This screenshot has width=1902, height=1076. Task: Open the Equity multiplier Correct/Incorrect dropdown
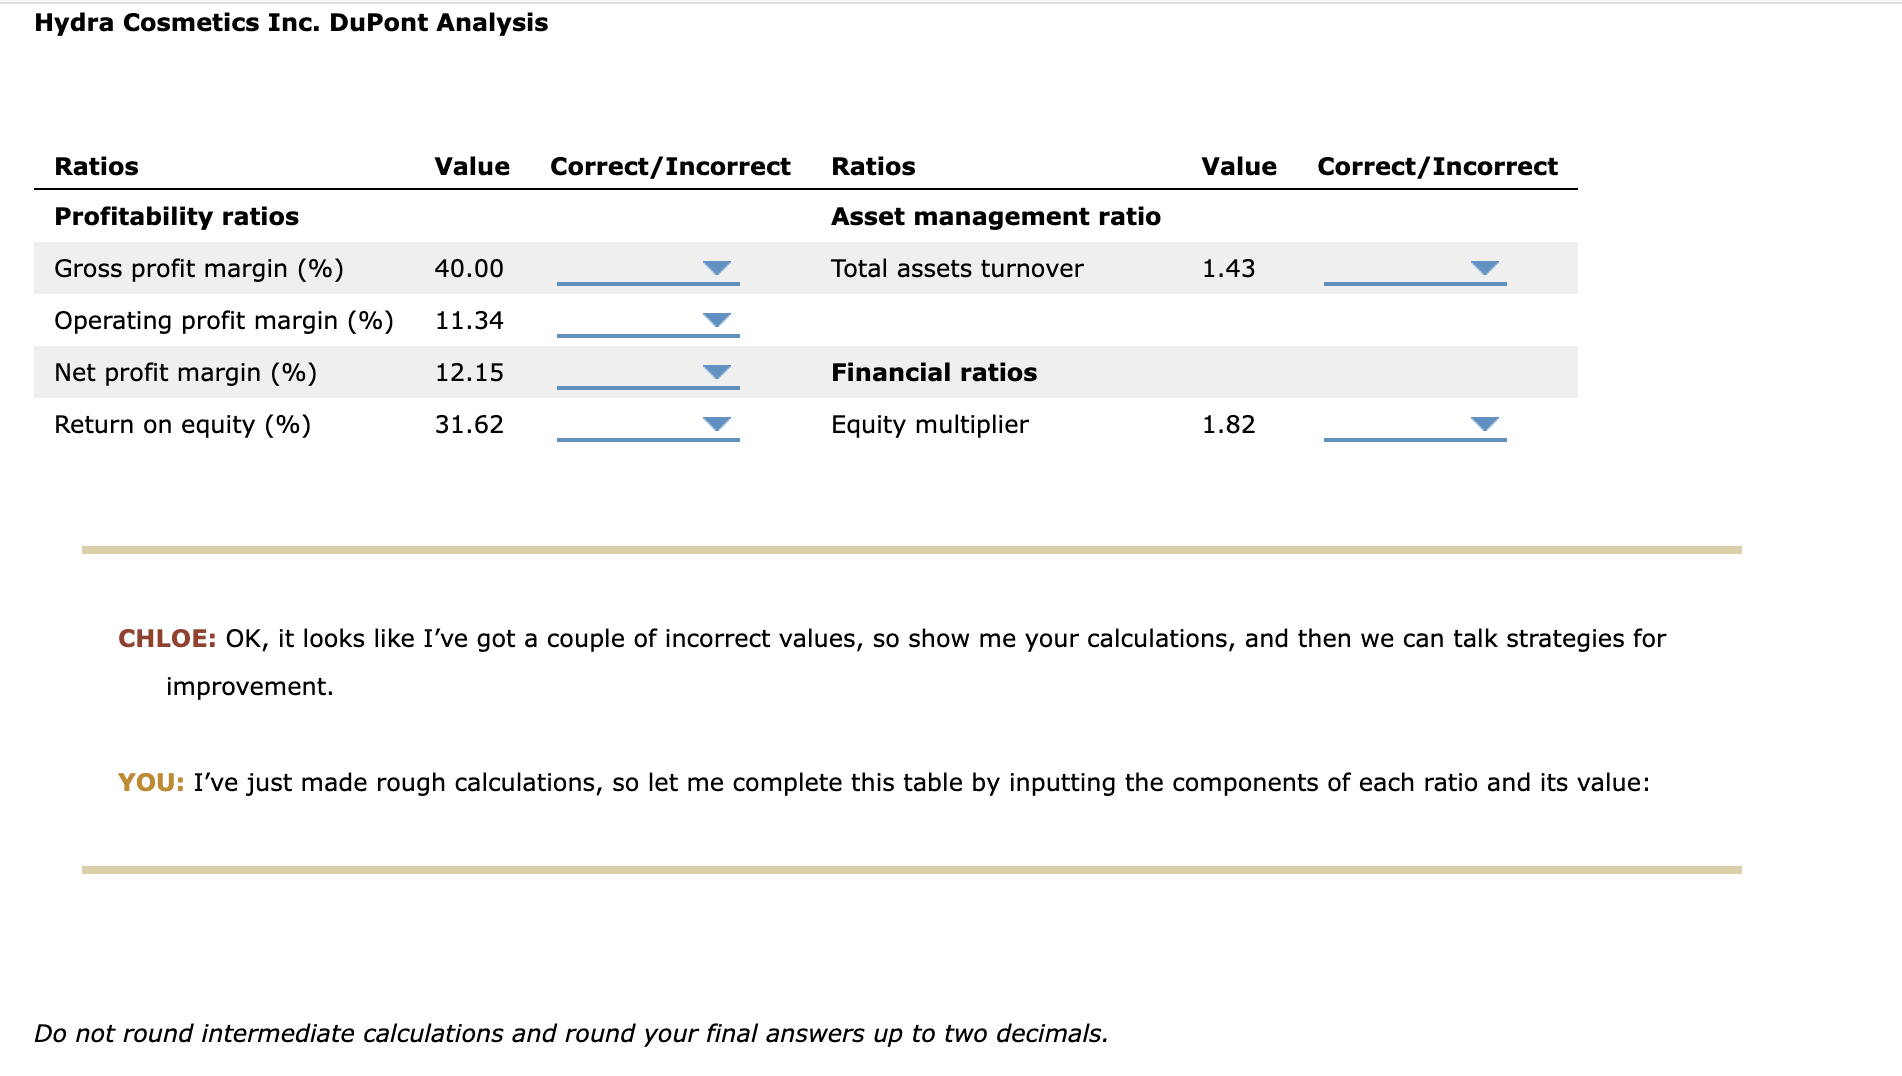click(1483, 424)
